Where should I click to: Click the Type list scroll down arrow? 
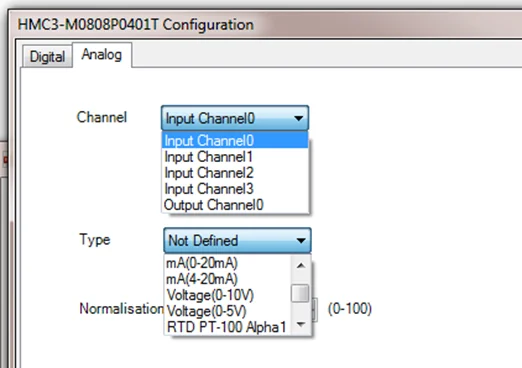301,324
